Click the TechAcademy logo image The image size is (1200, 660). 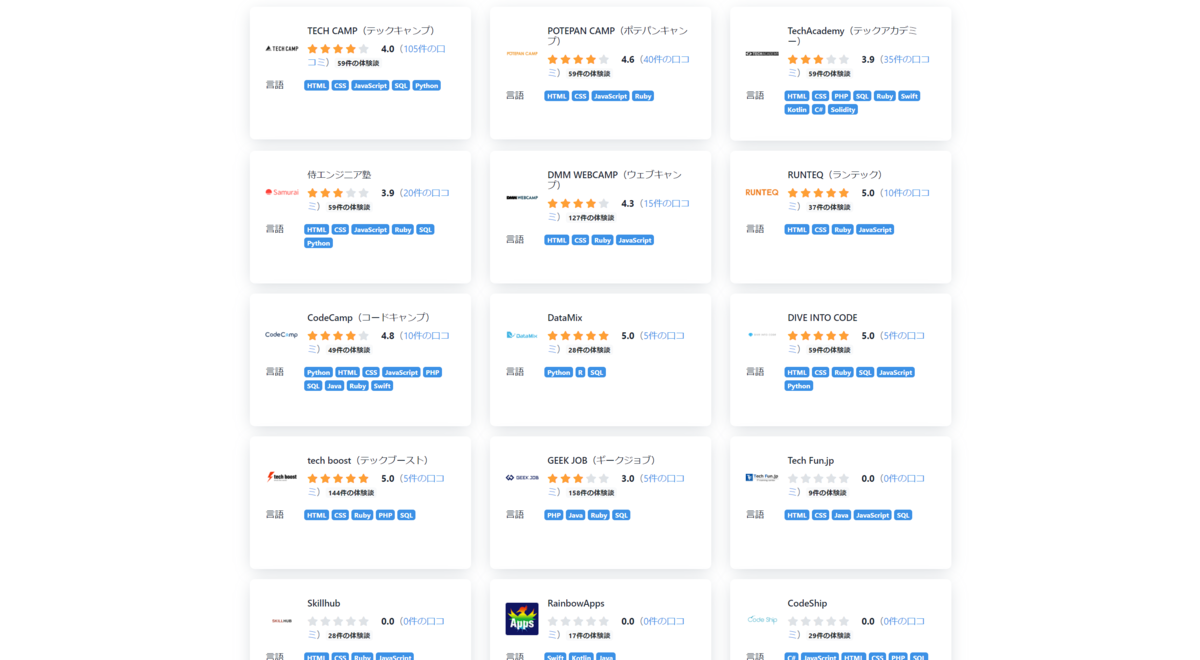tap(762, 53)
